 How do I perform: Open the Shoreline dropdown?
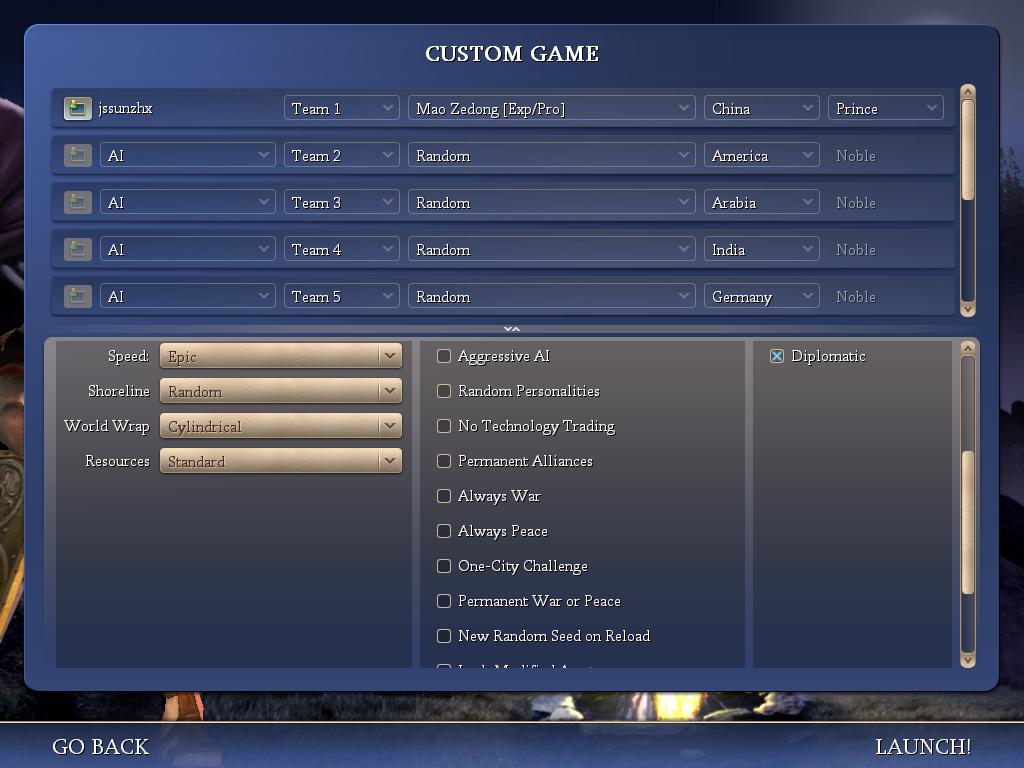tap(281, 391)
